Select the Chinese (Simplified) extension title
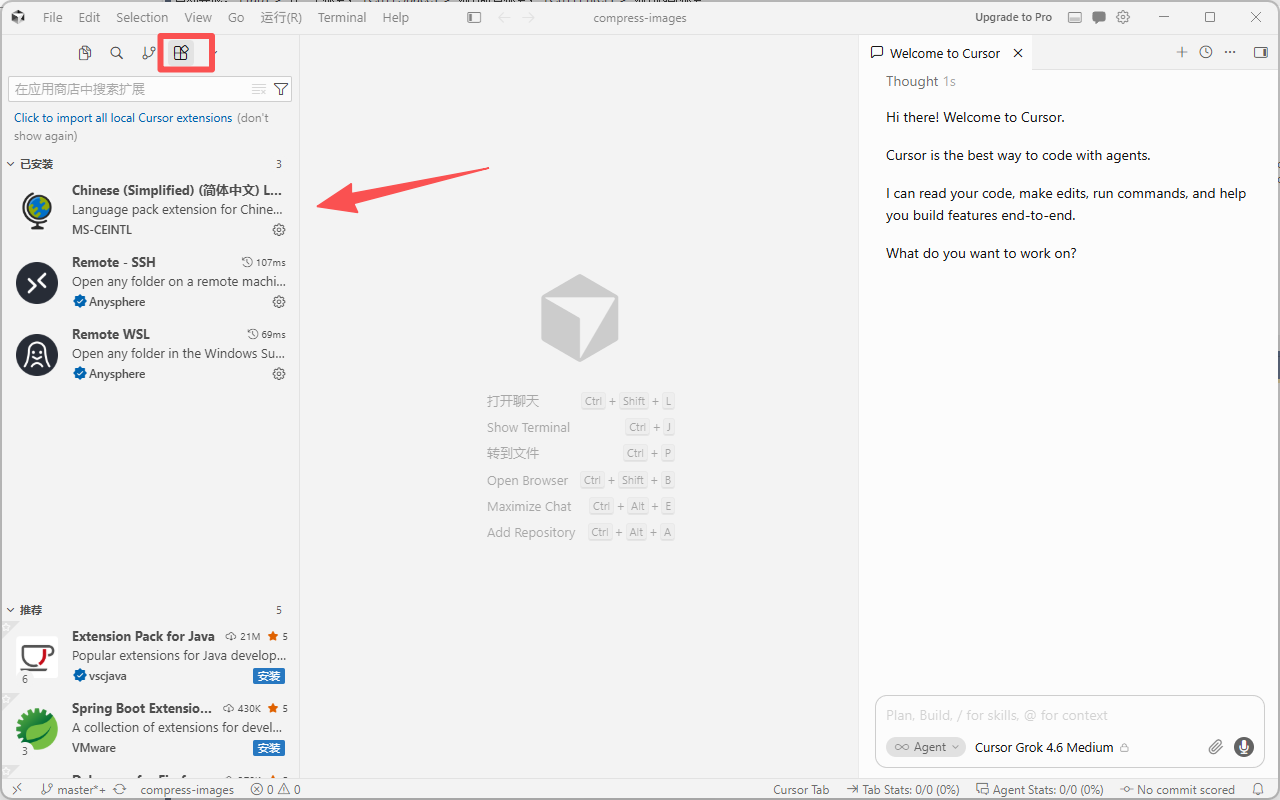This screenshot has height=800, width=1280. [x=177, y=190]
